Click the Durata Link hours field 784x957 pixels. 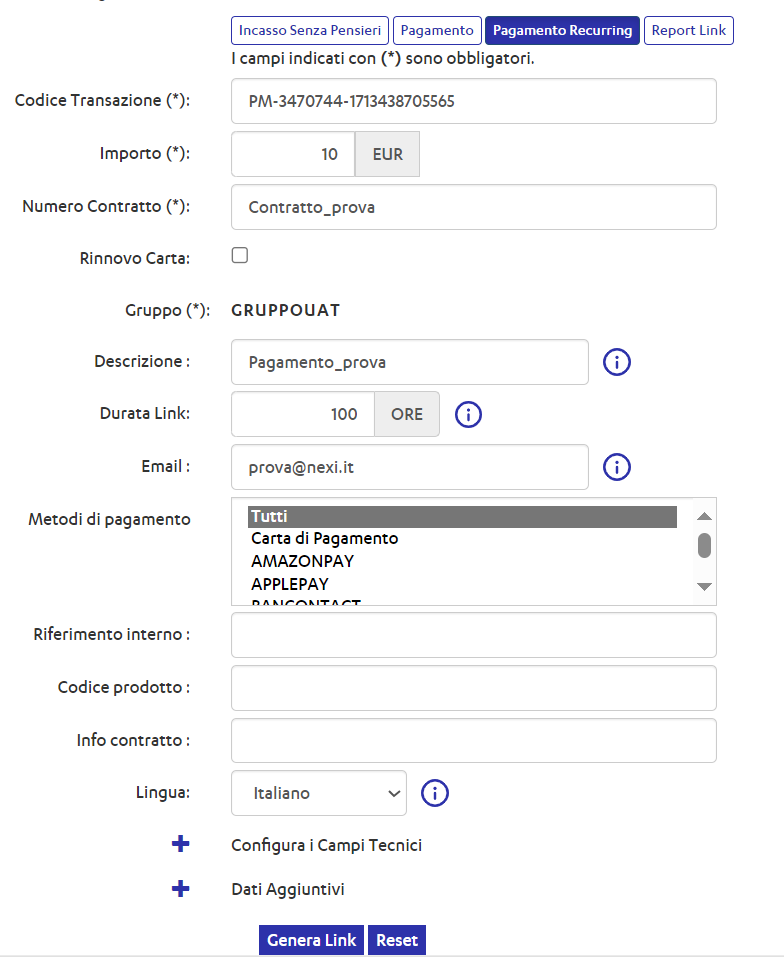pos(303,414)
